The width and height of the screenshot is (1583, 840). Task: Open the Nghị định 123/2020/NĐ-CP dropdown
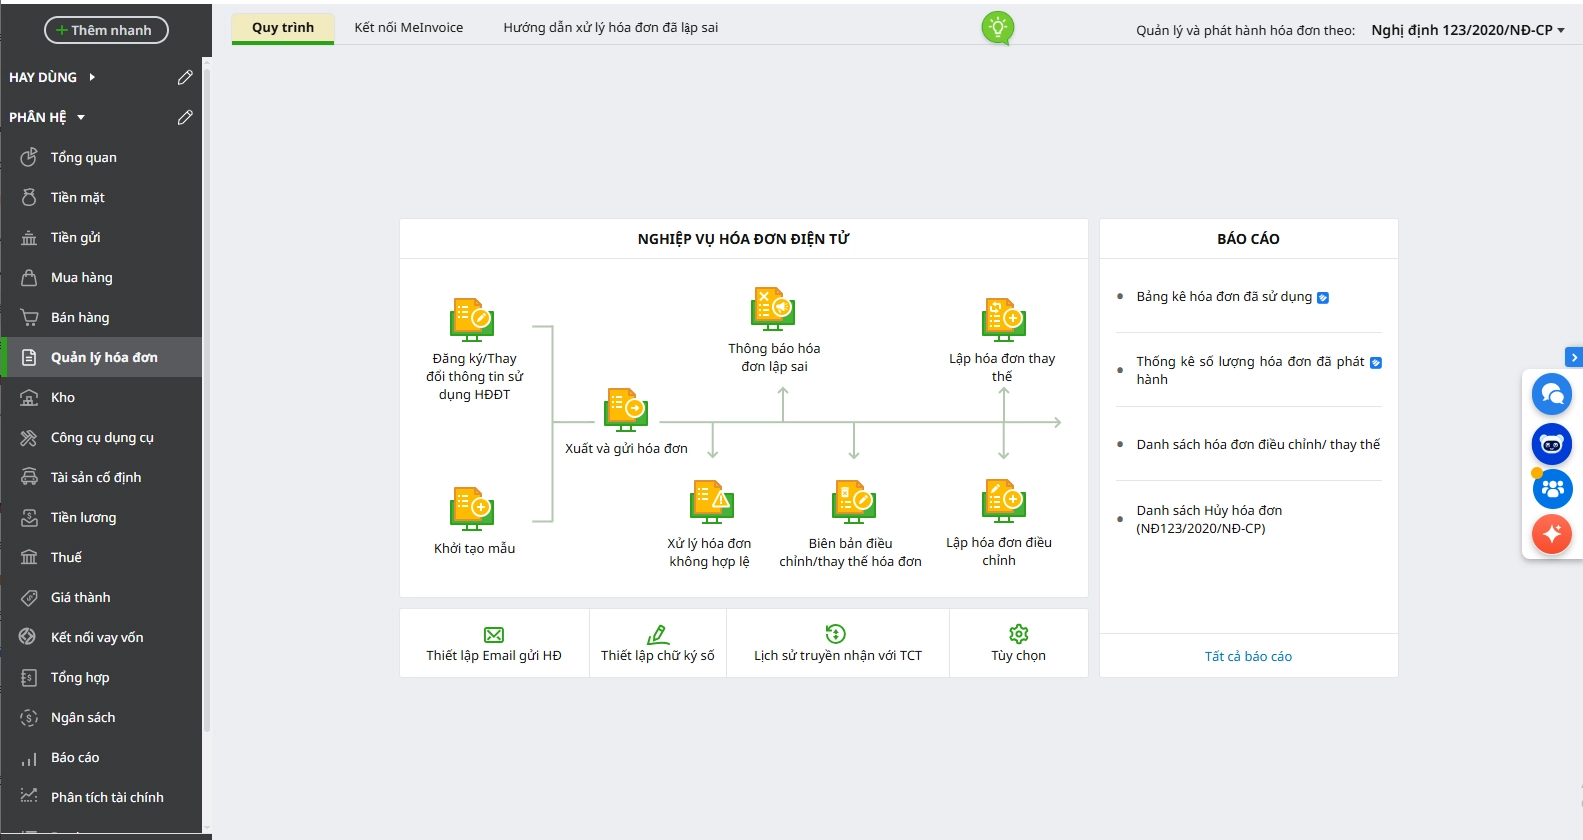click(x=1467, y=30)
